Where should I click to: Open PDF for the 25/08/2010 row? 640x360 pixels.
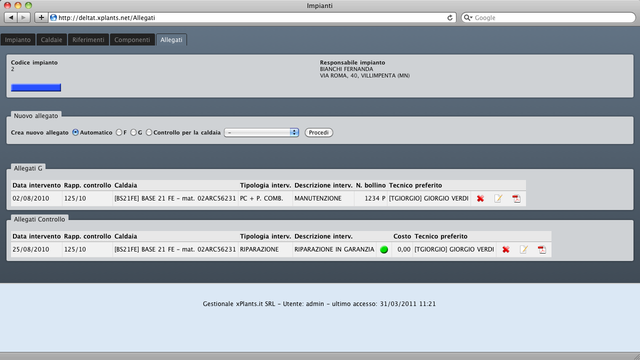542,249
